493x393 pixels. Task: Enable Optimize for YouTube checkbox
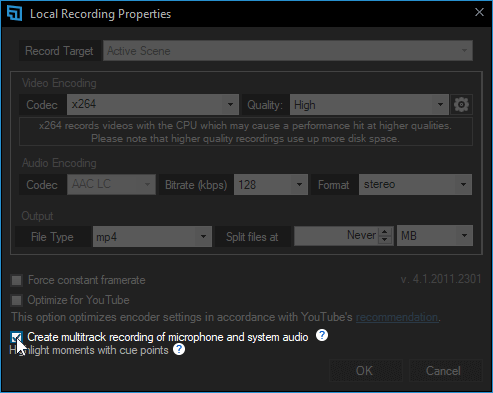click(x=17, y=300)
